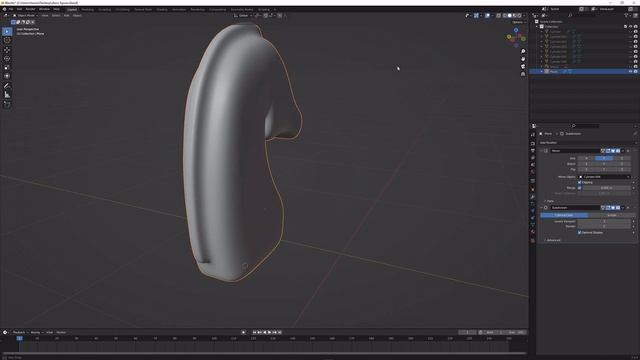The width and height of the screenshot is (640, 360).
Task: Jump to timeline start frame
Action: 254,332
